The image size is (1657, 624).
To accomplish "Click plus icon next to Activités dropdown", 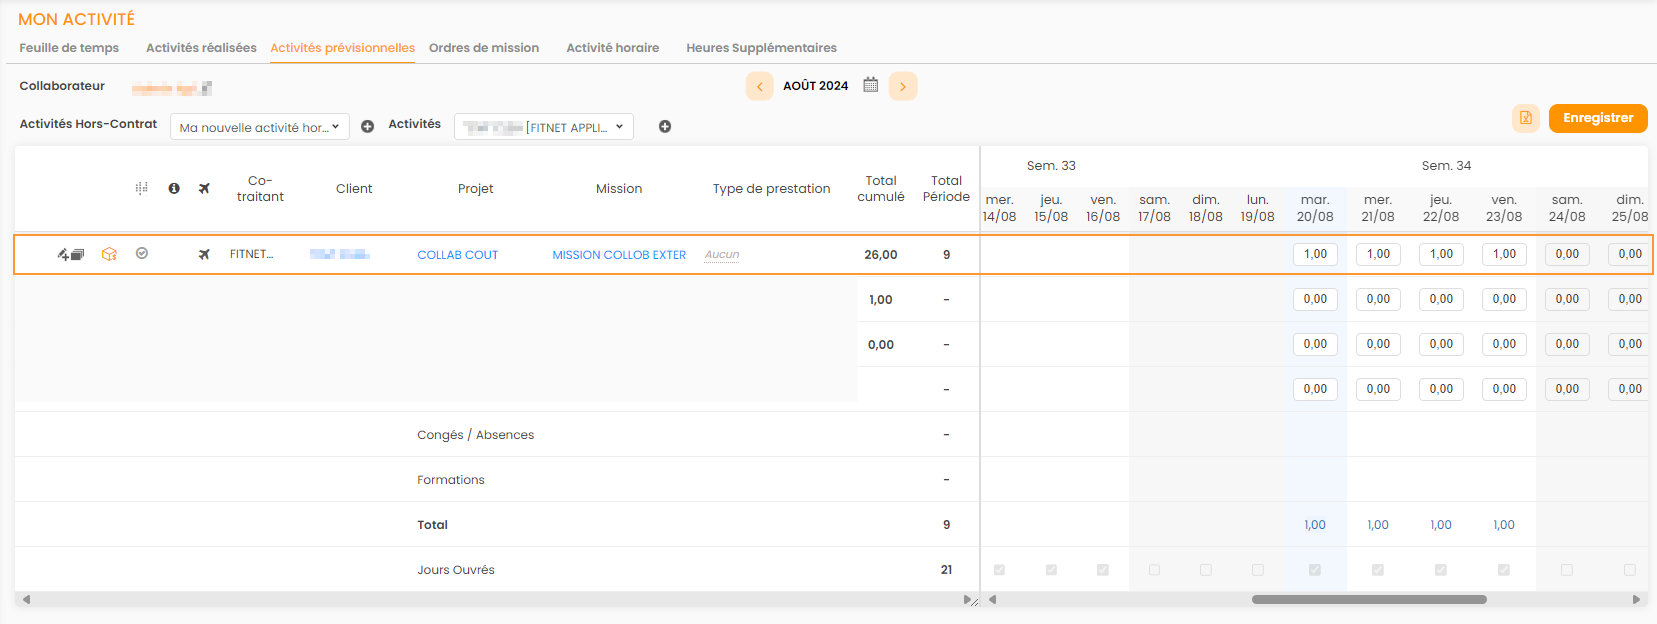I will [665, 127].
